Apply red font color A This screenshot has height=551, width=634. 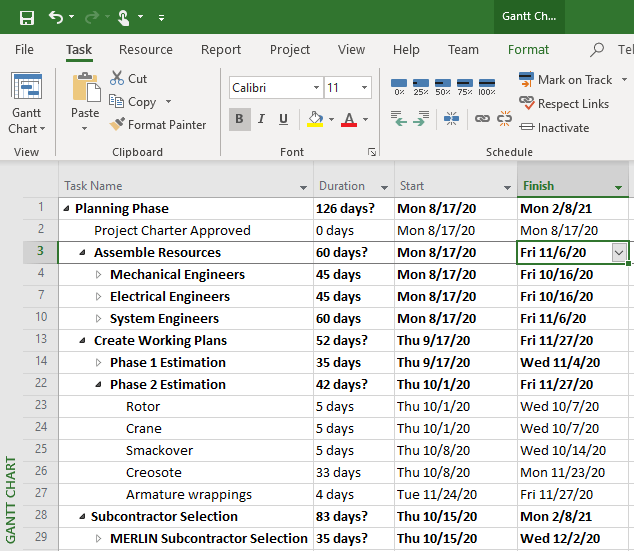tap(349, 119)
